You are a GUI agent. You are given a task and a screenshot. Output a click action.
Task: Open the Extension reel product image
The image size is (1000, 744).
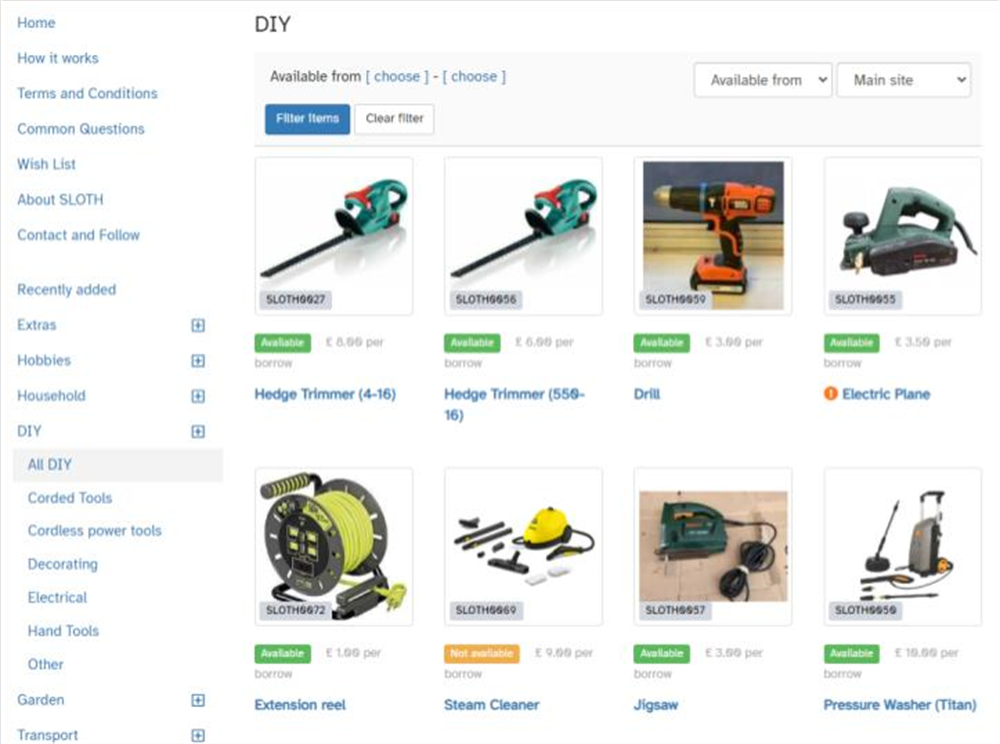tap(334, 547)
